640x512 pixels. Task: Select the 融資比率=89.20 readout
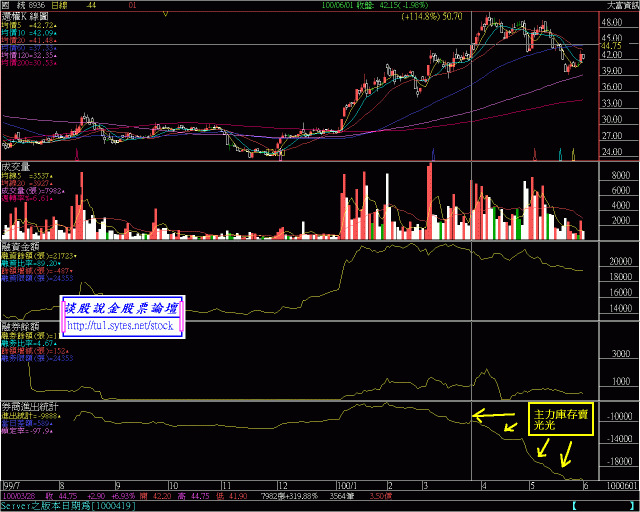(31, 263)
